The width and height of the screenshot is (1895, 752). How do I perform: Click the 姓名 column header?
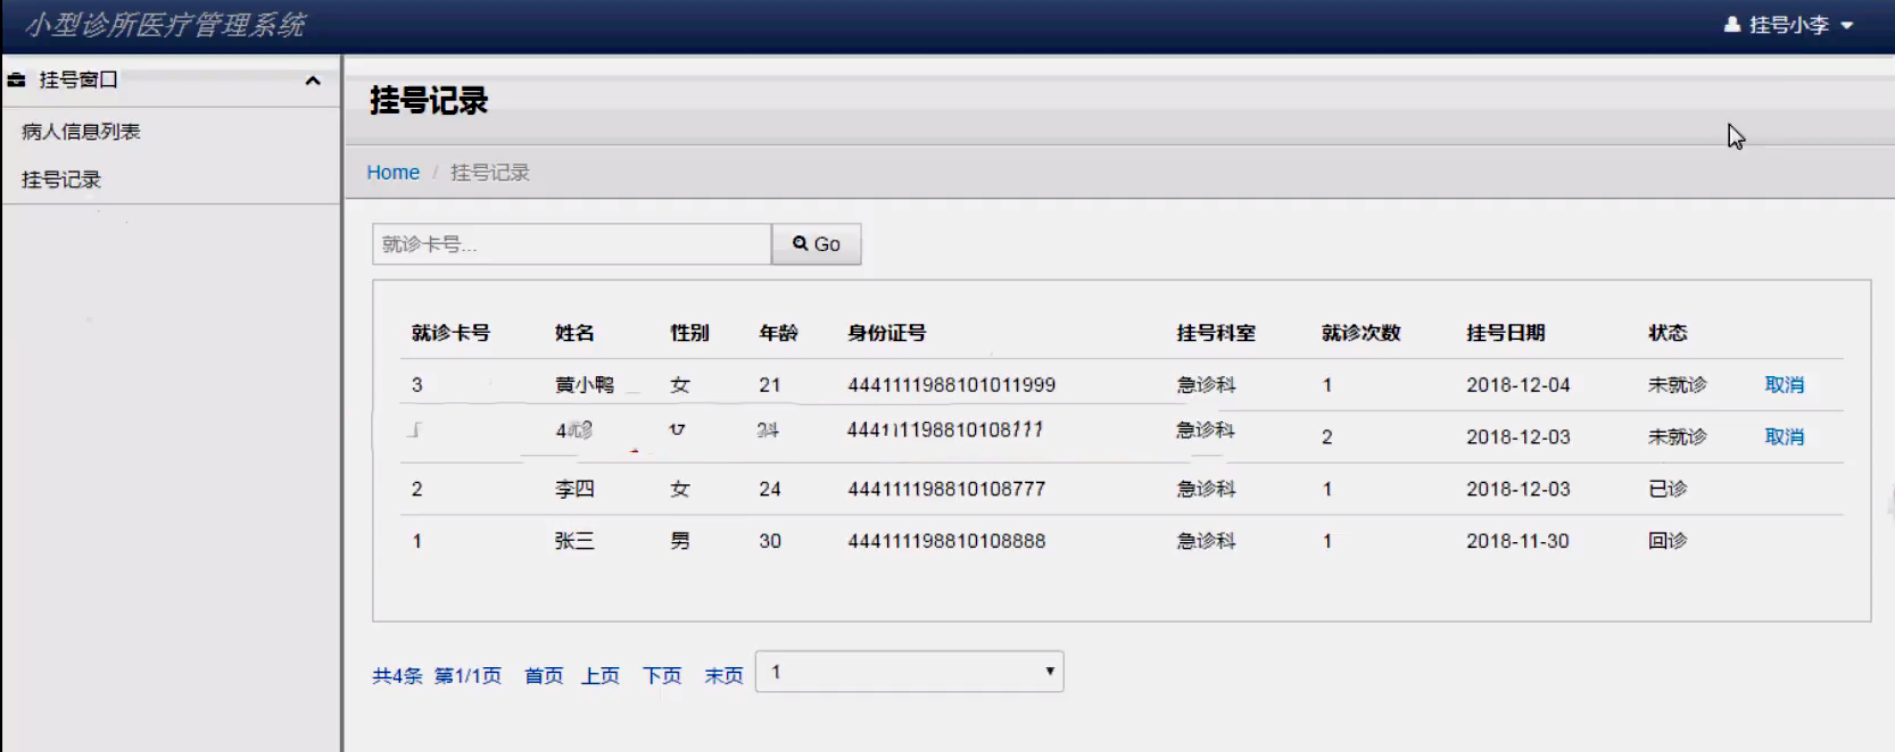[575, 333]
